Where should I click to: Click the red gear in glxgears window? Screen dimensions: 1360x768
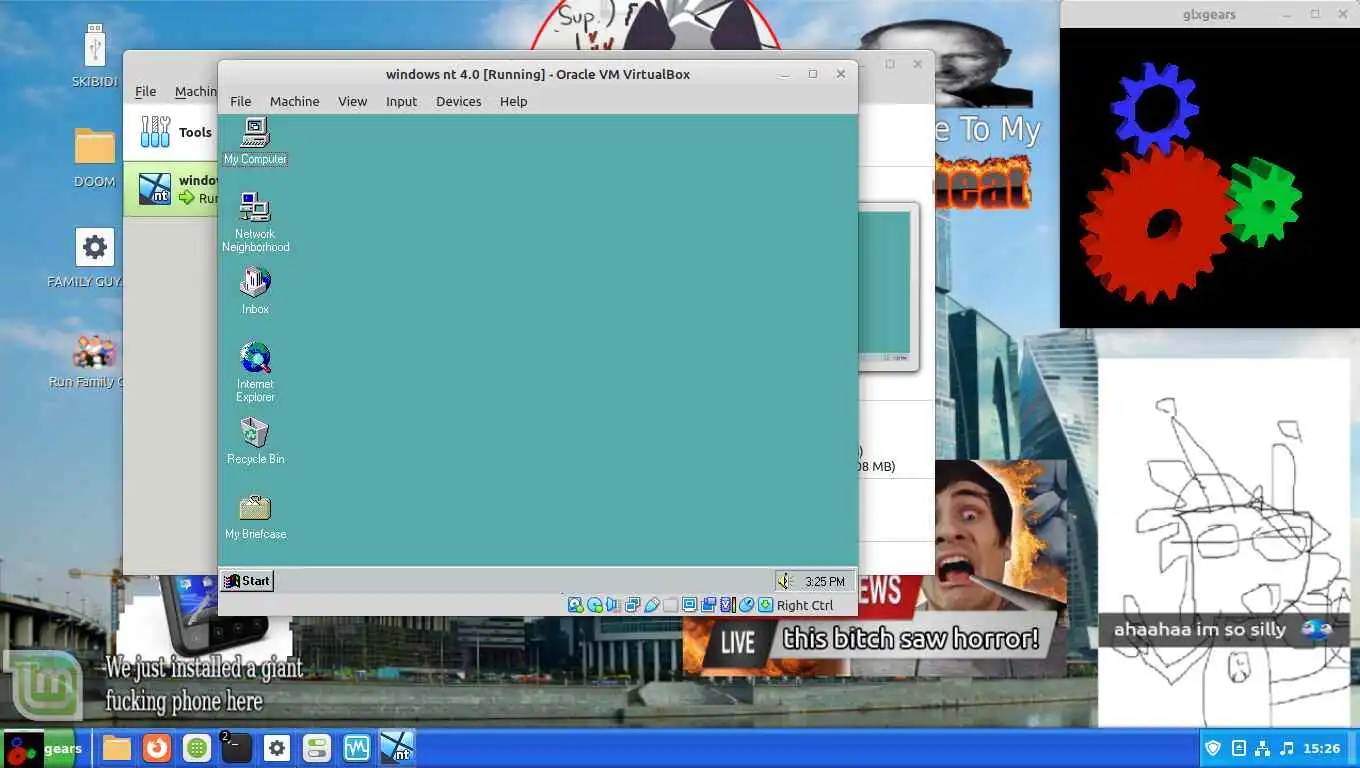[x=1155, y=225]
